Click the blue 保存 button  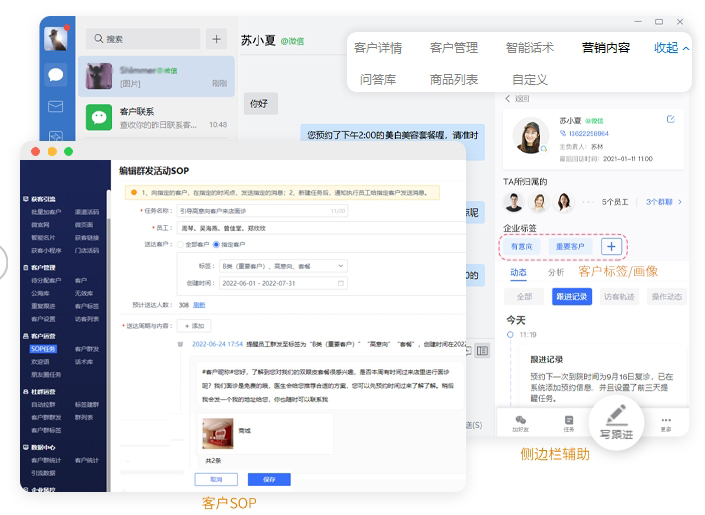[x=268, y=479]
